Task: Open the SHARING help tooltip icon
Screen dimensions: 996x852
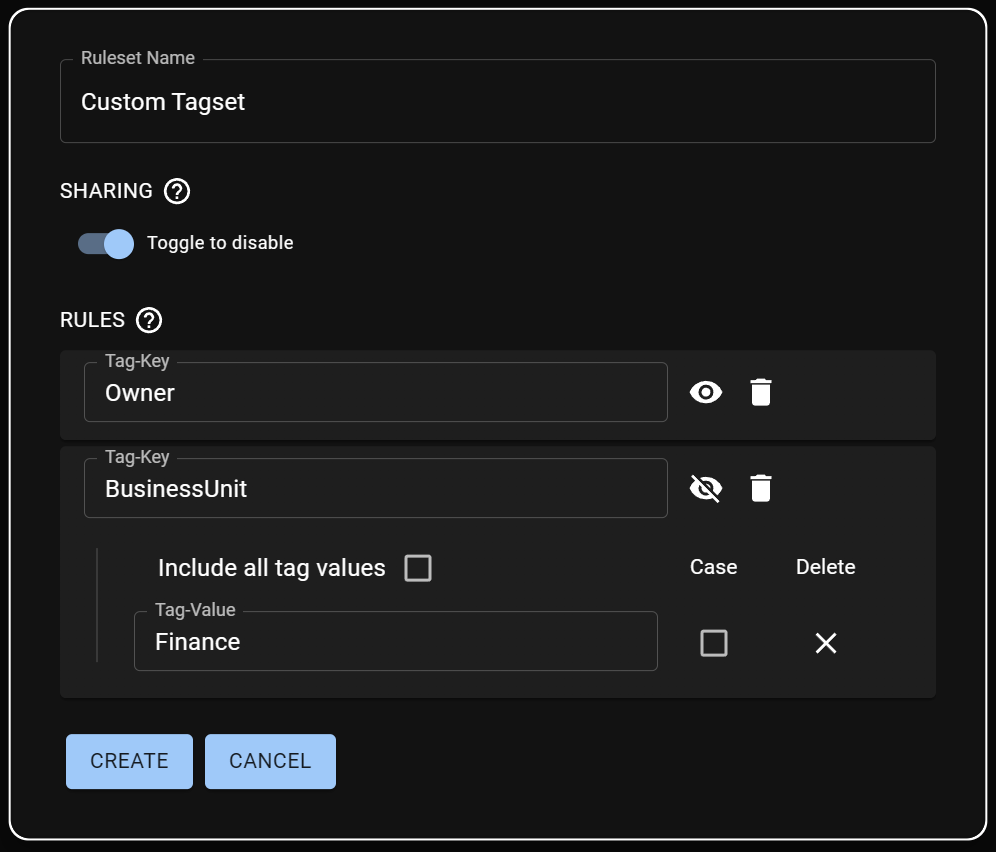Action: point(177,191)
